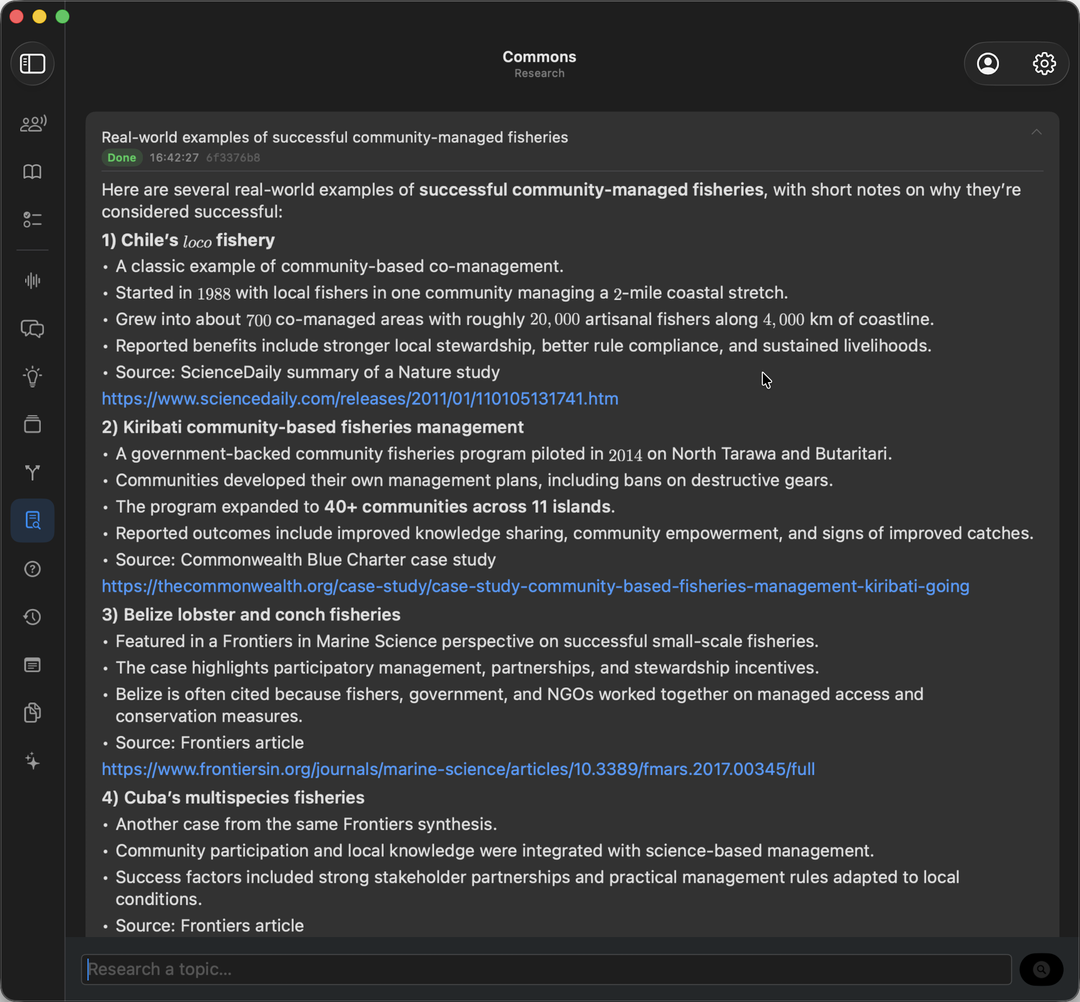Image resolution: width=1080 pixels, height=1002 pixels.
Task: Open the open-book icon in sidebar
Action: (32, 171)
